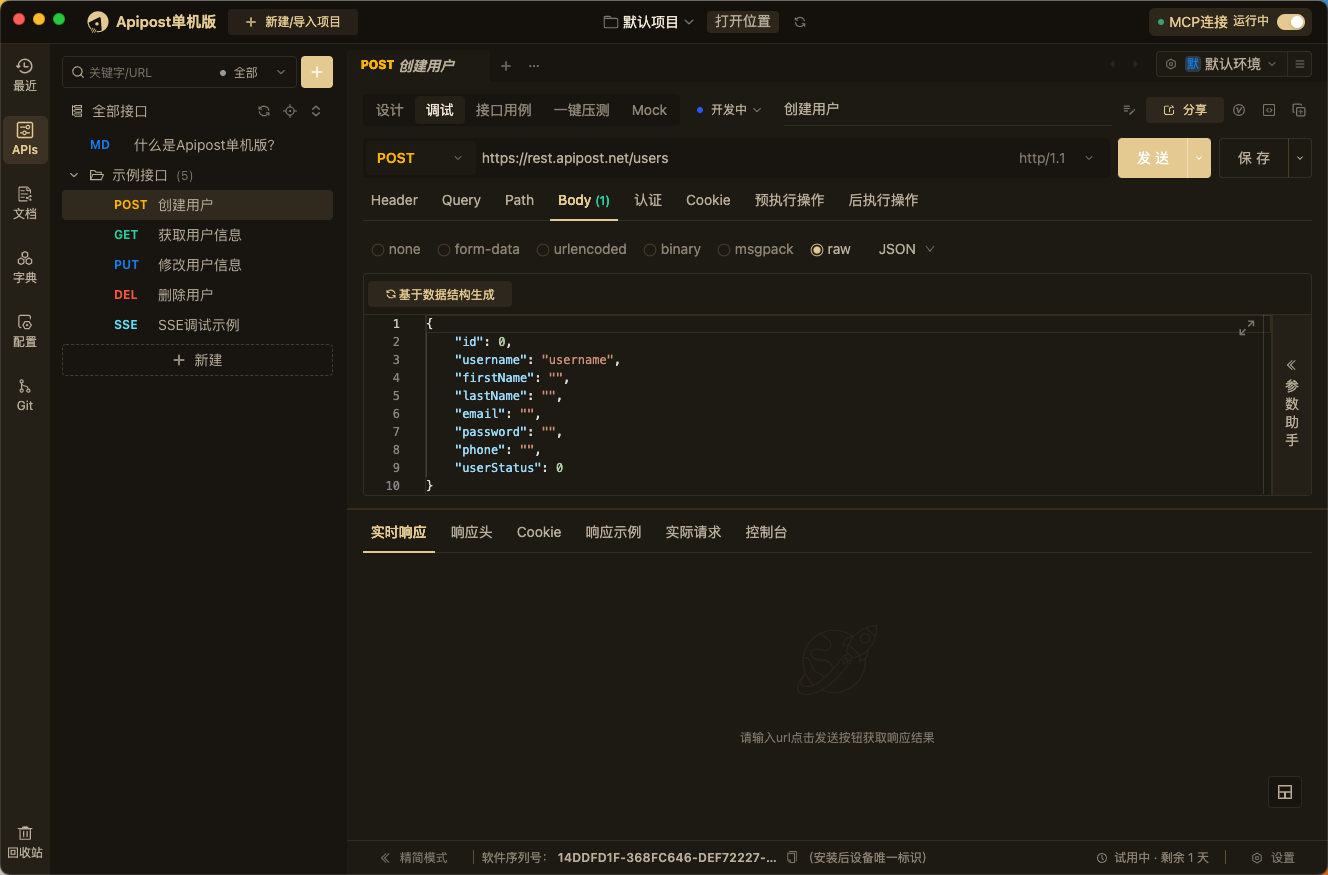Open the 开发中 status dropdown
Image resolution: width=1328 pixels, height=875 pixels.
[729, 110]
